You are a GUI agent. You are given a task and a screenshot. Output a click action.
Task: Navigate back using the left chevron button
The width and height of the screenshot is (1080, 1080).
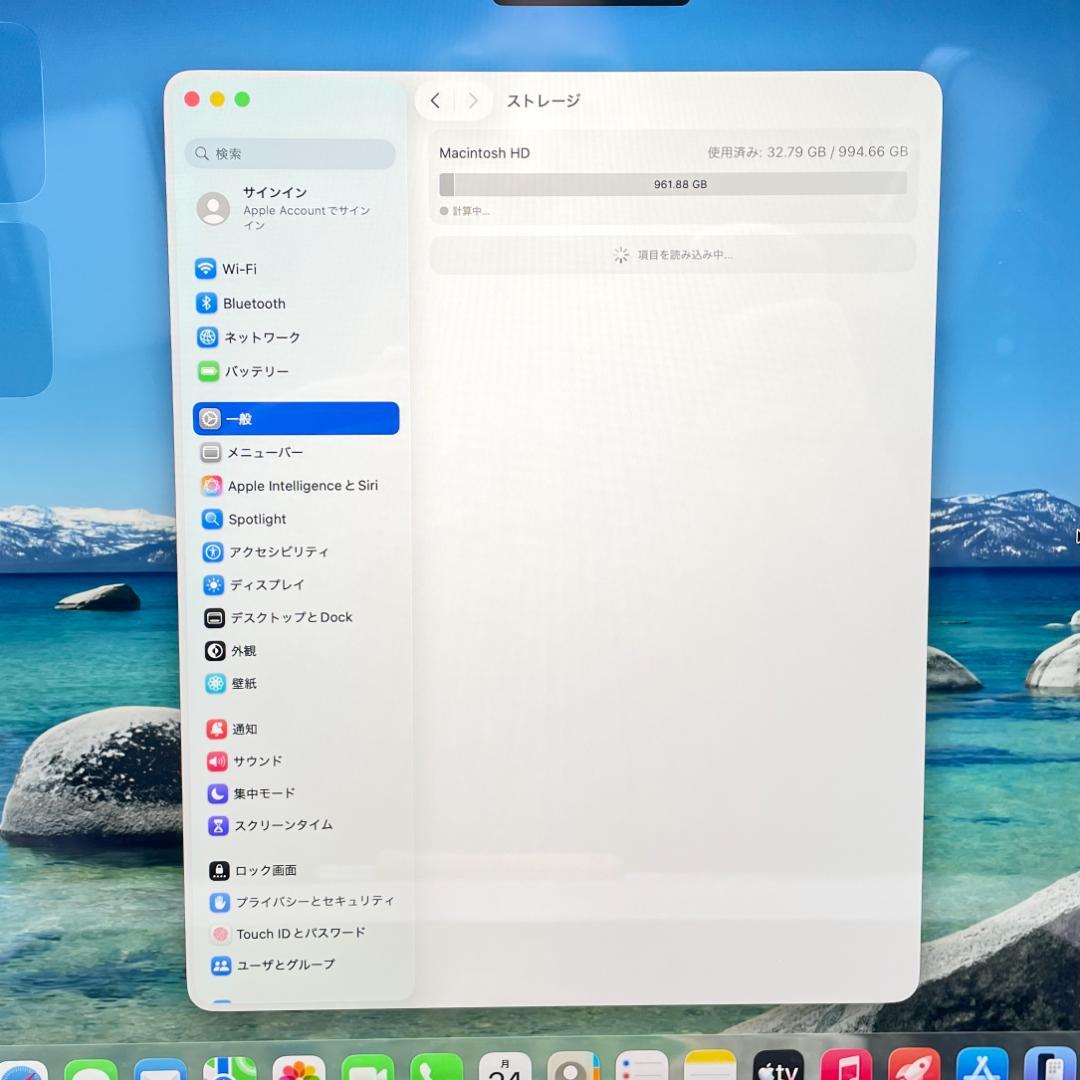coord(435,100)
